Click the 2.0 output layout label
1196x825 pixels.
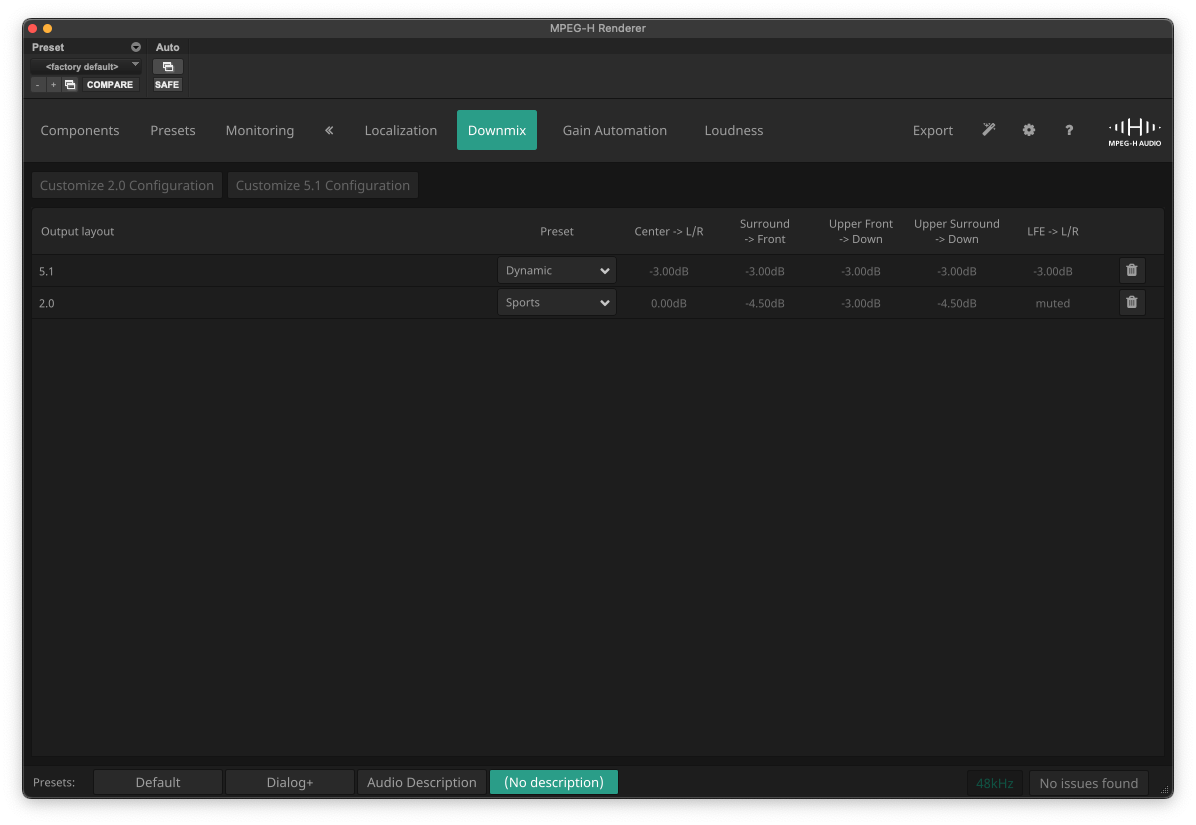(x=47, y=303)
